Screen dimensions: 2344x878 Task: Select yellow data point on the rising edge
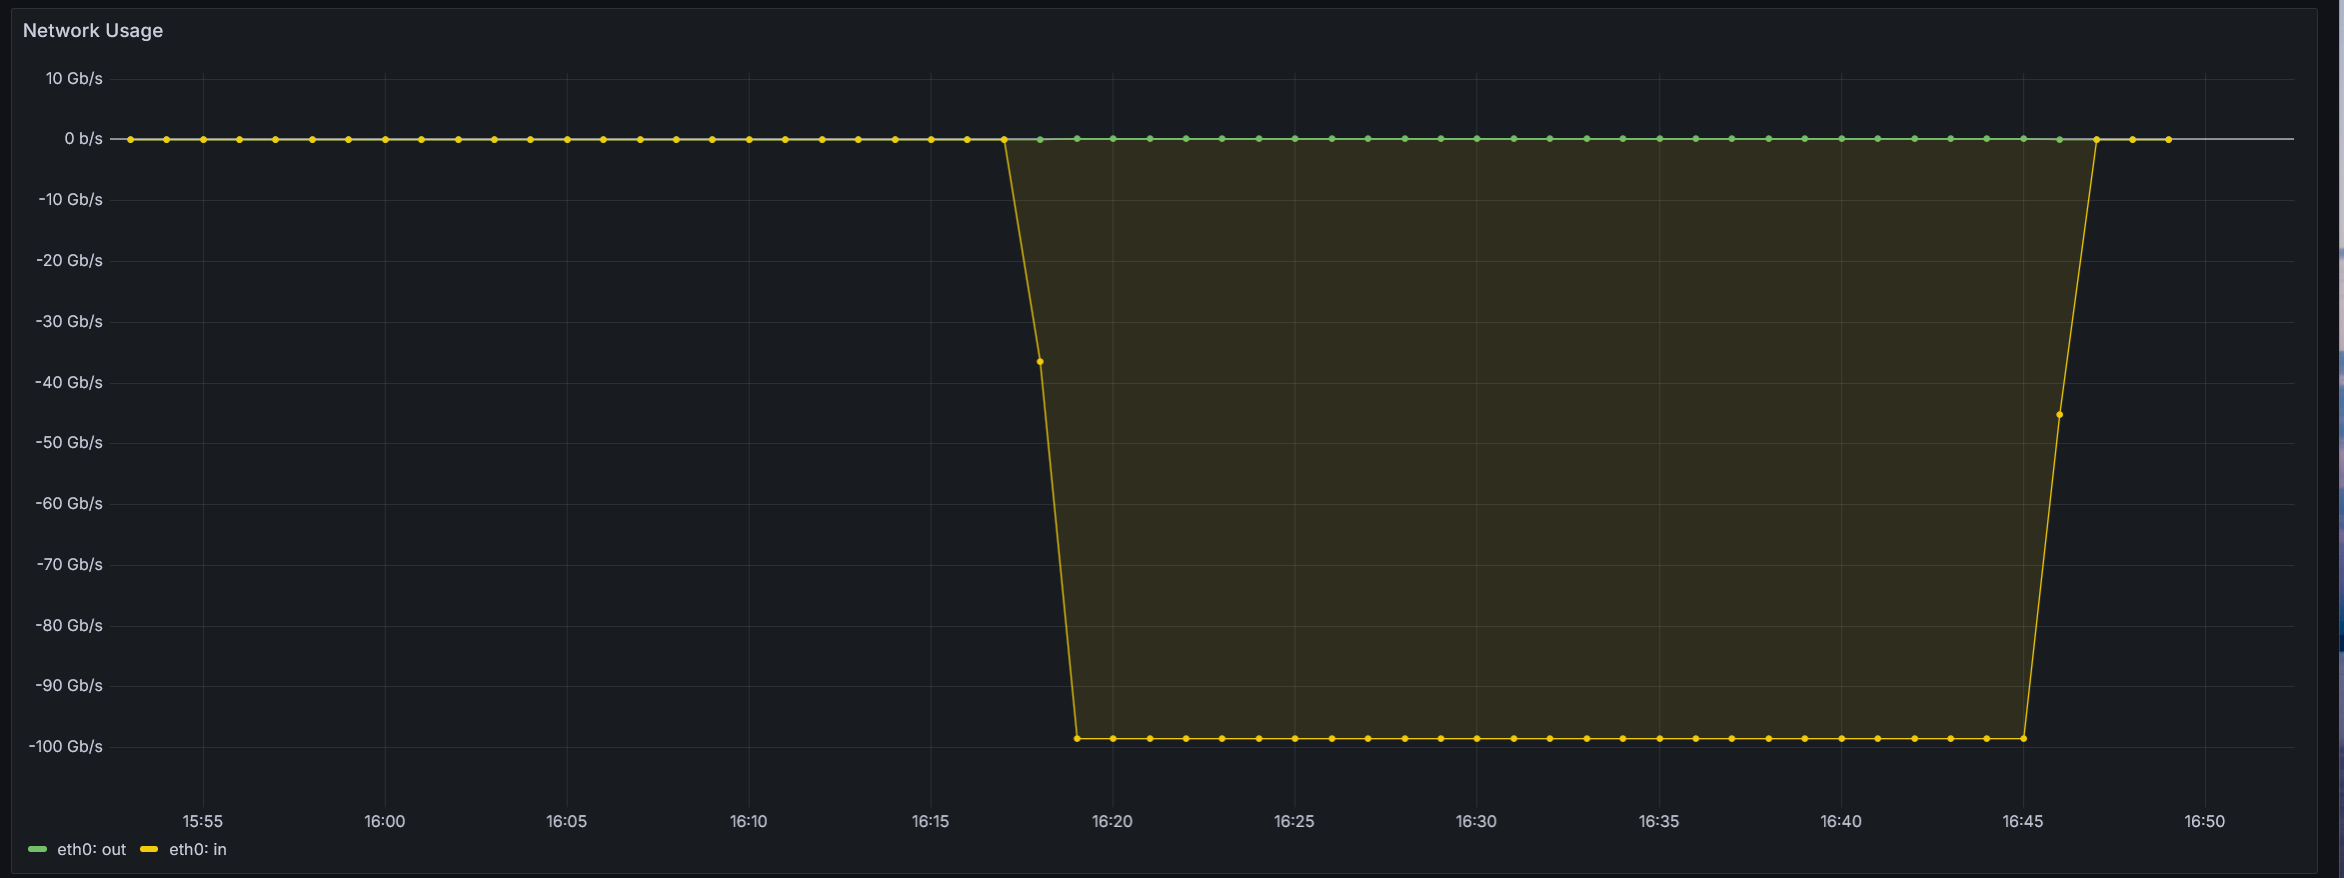click(2059, 414)
